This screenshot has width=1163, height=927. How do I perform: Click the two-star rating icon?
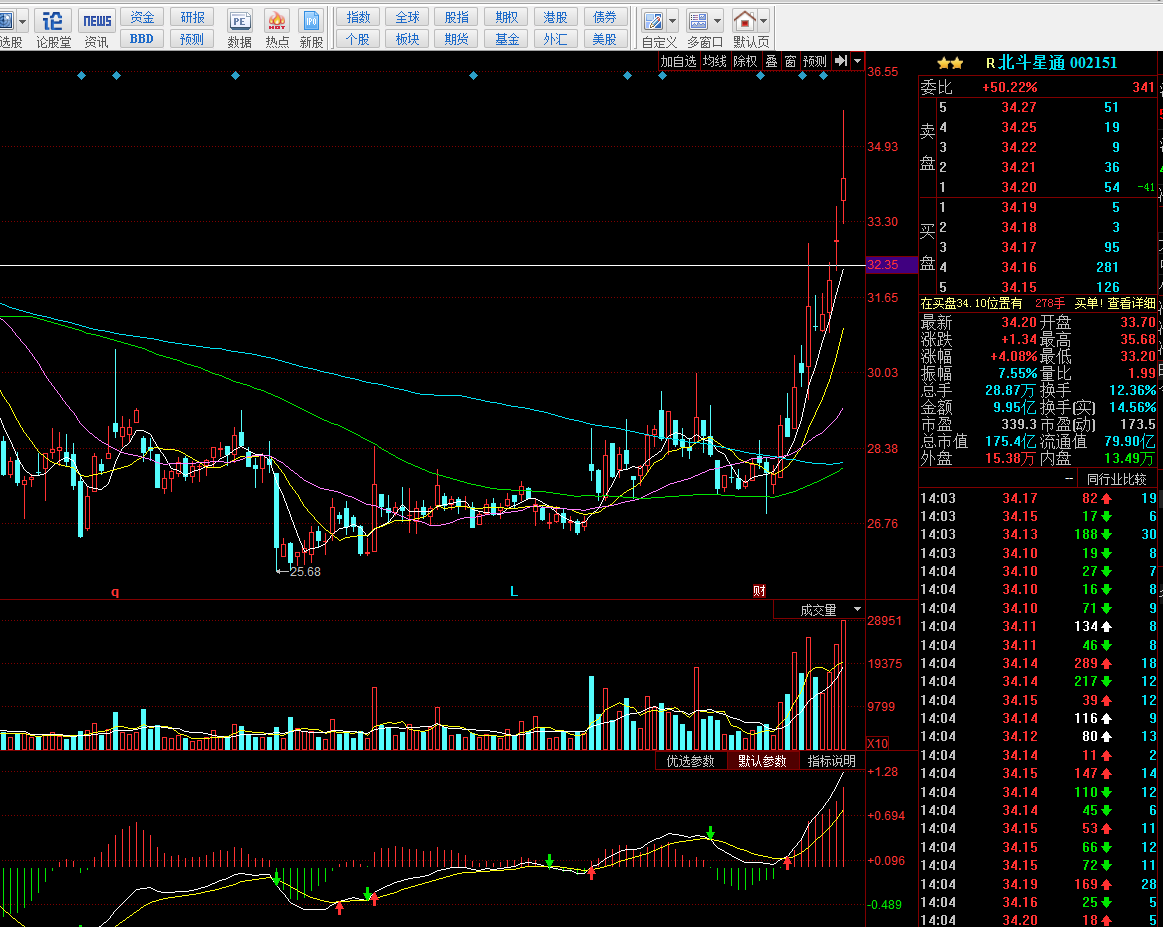pos(950,64)
